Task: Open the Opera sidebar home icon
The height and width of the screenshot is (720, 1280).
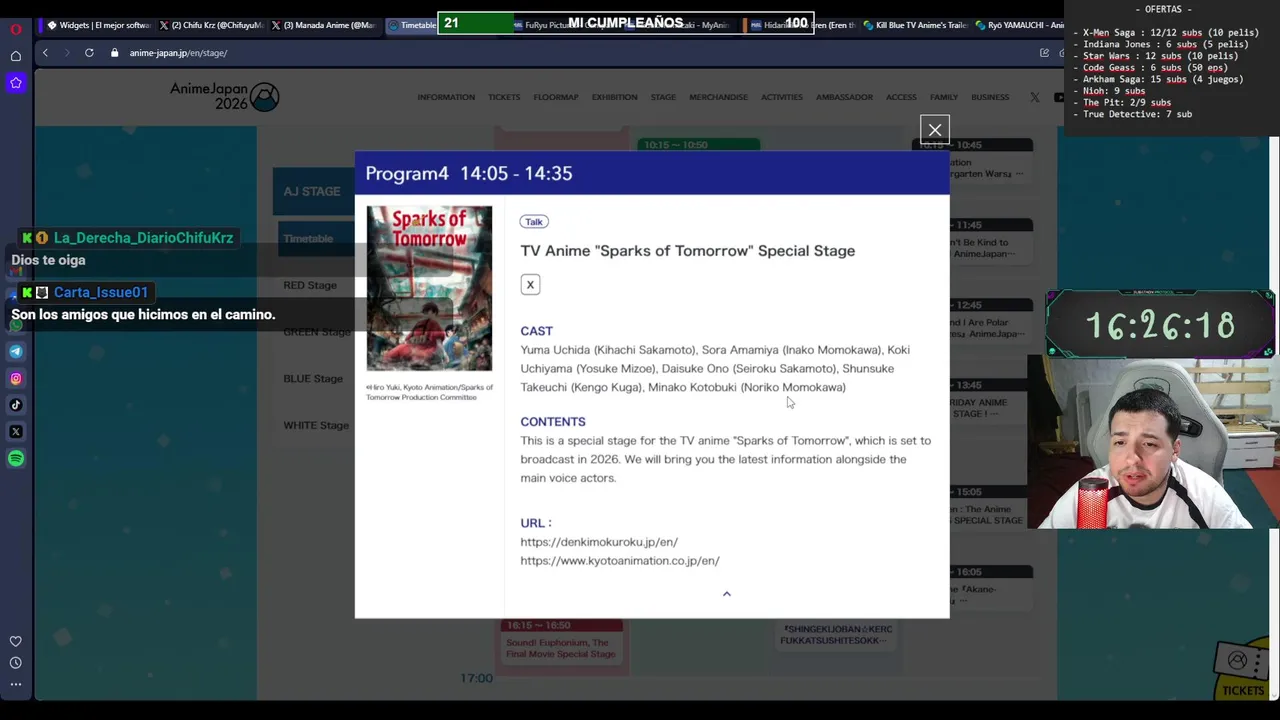Action: tap(16, 56)
